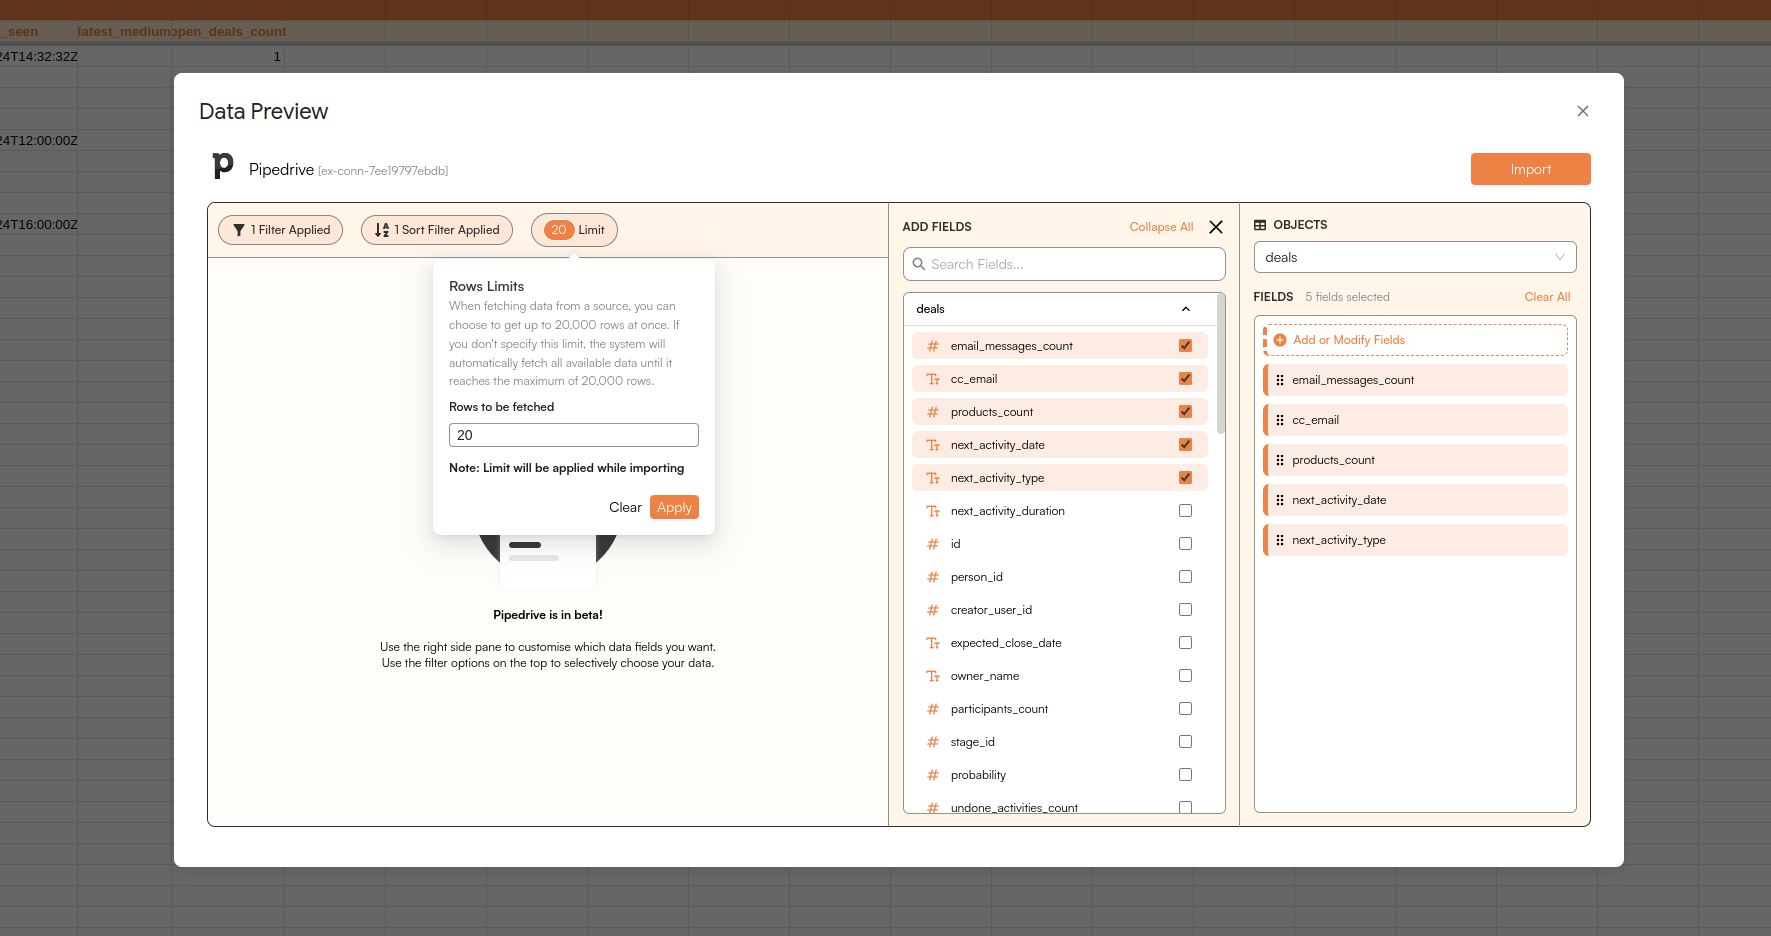Click the sort order icon
The width and height of the screenshot is (1771, 936).
click(382, 230)
